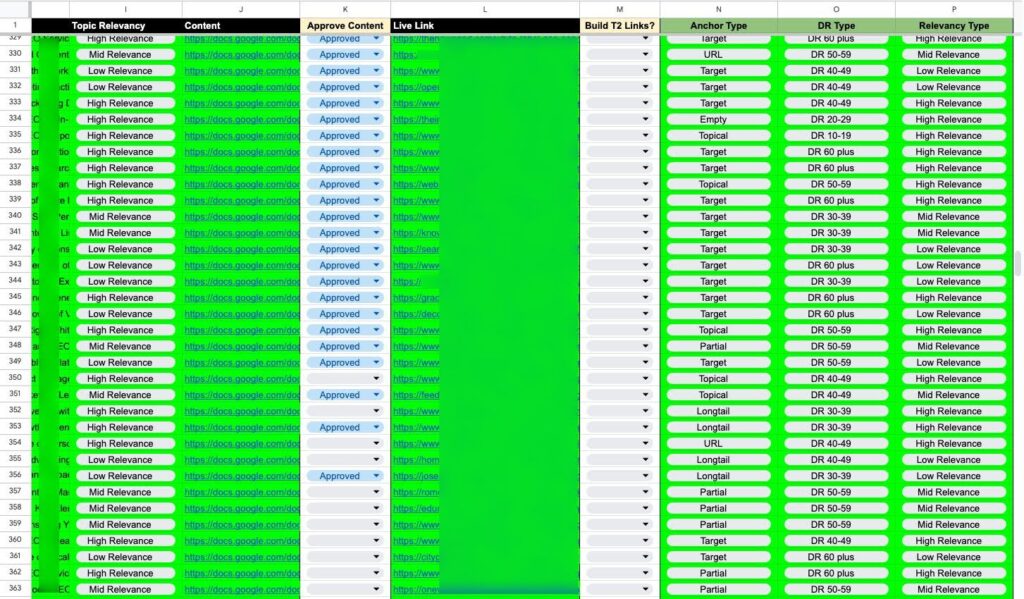
Task: Click the vertical scrollbar thumb on the right
Action: point(1018,262)
